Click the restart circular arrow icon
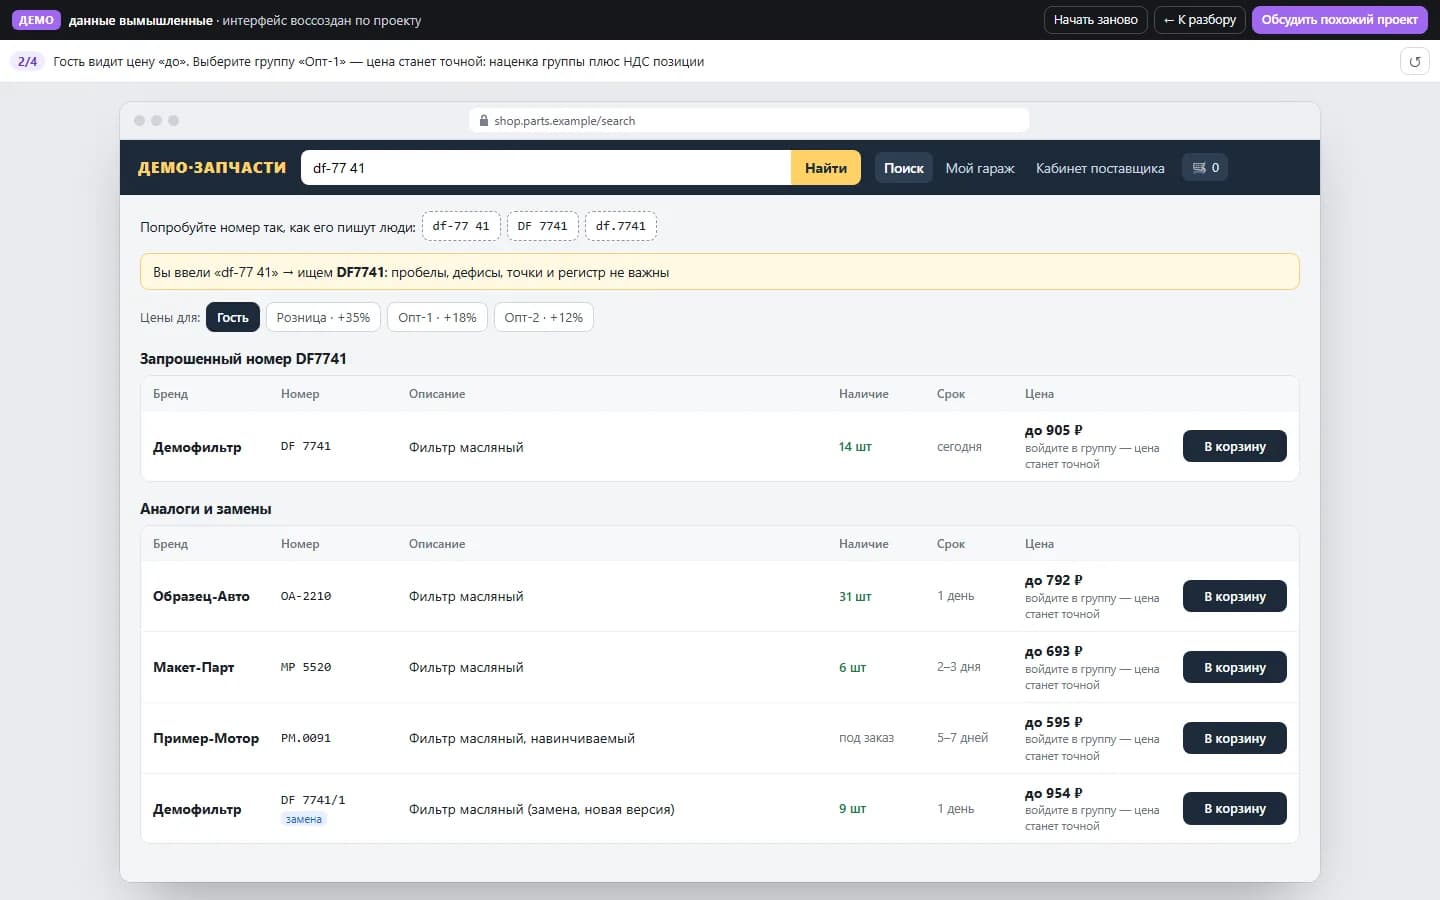Viewport: 1440px width, 900px height. point(1414,62)
